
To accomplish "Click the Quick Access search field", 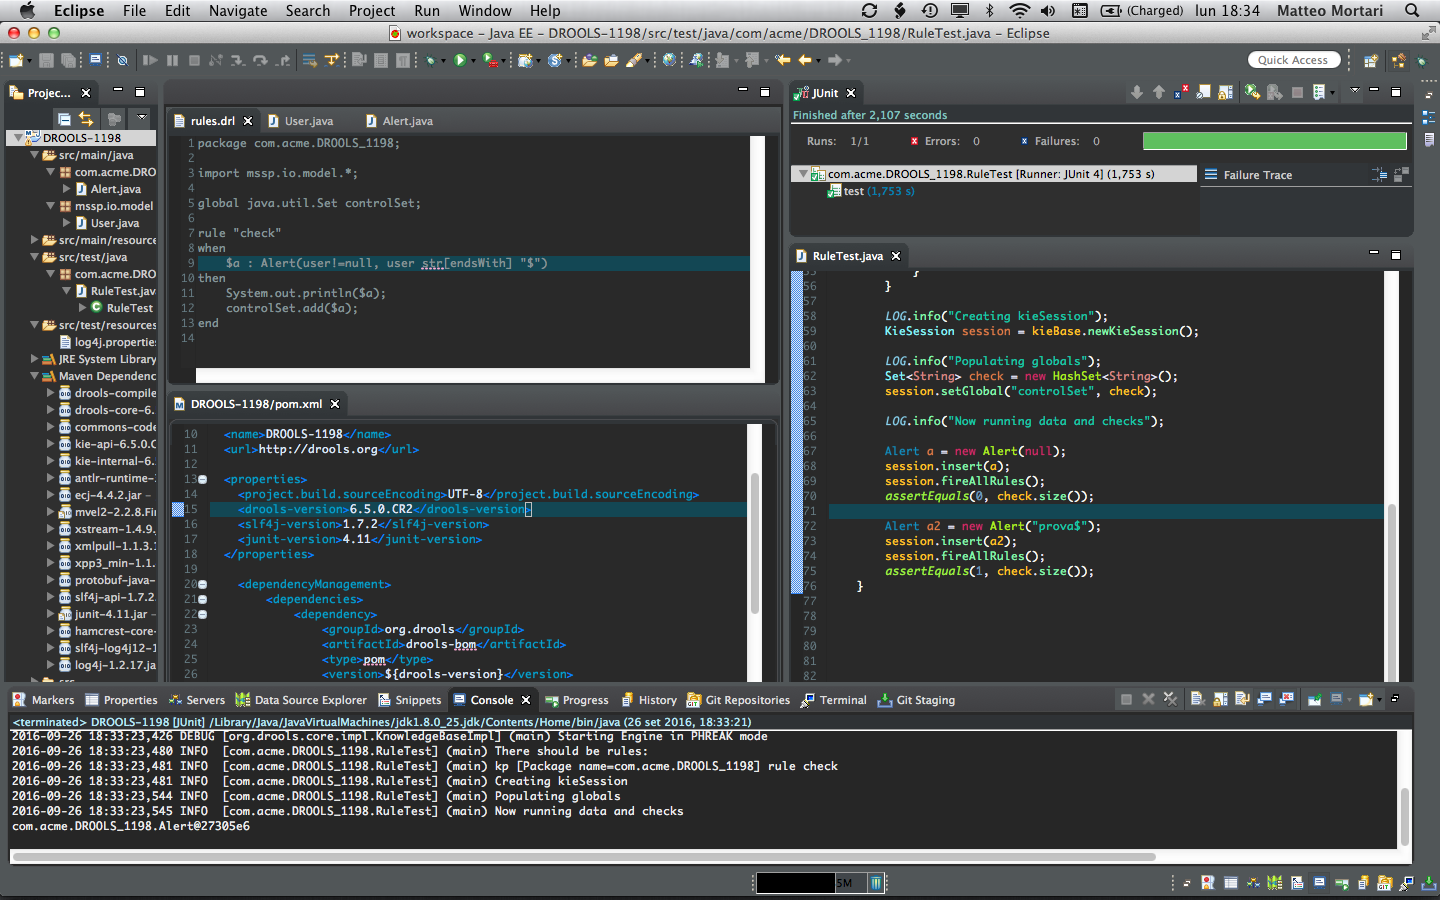I will (1292, 60).
